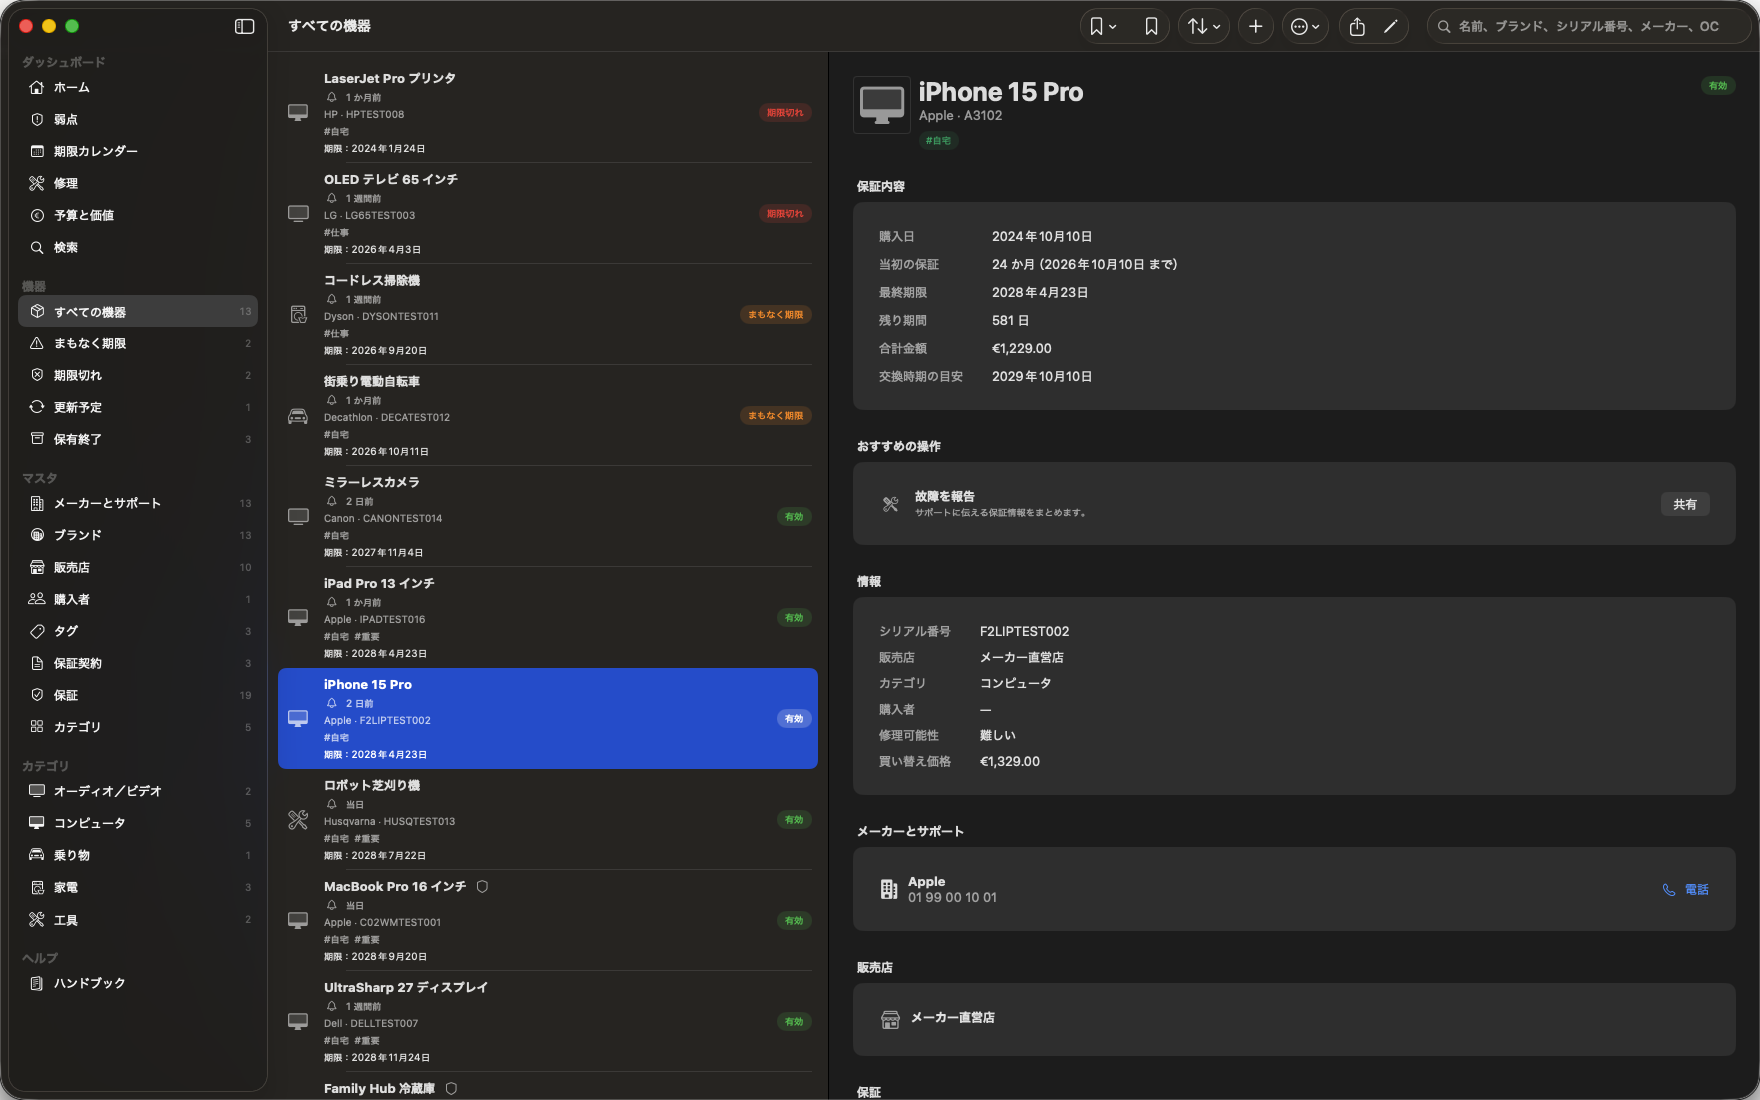Open the メーカー直営店 retailer card
Screen dimensions: 1760x1100
[x=1294, y=1019]
